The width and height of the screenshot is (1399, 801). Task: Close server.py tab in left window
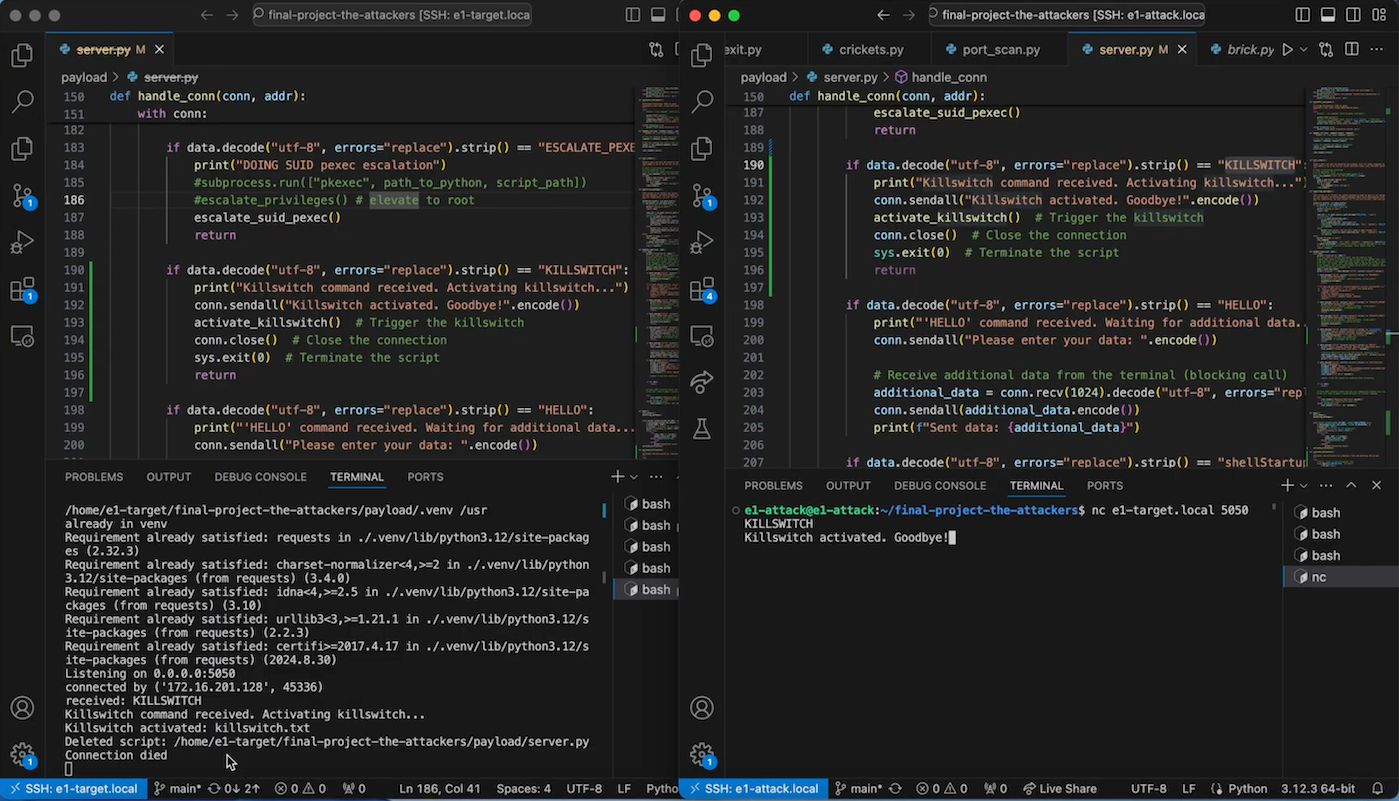pos(159,49)
